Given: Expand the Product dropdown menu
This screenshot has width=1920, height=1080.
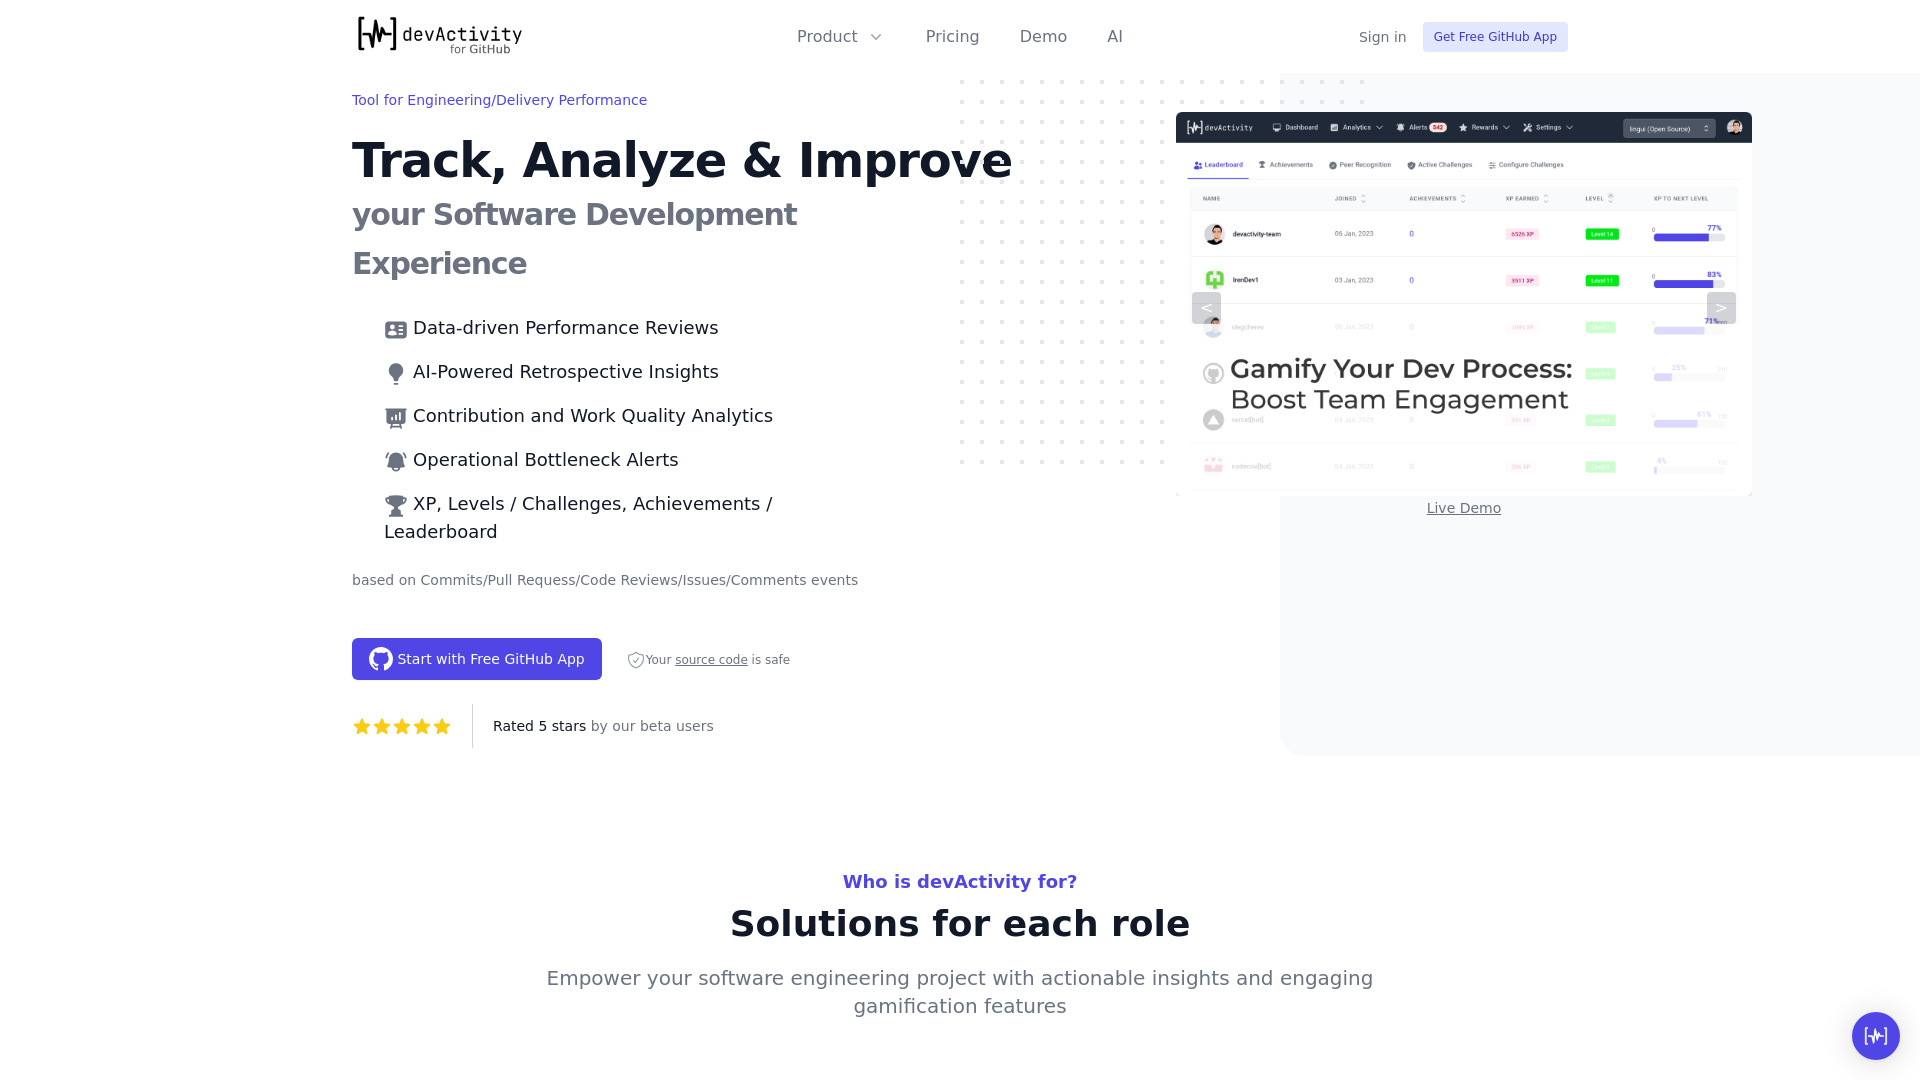Looking at the screenshot, I should click(x=840, y=37).
